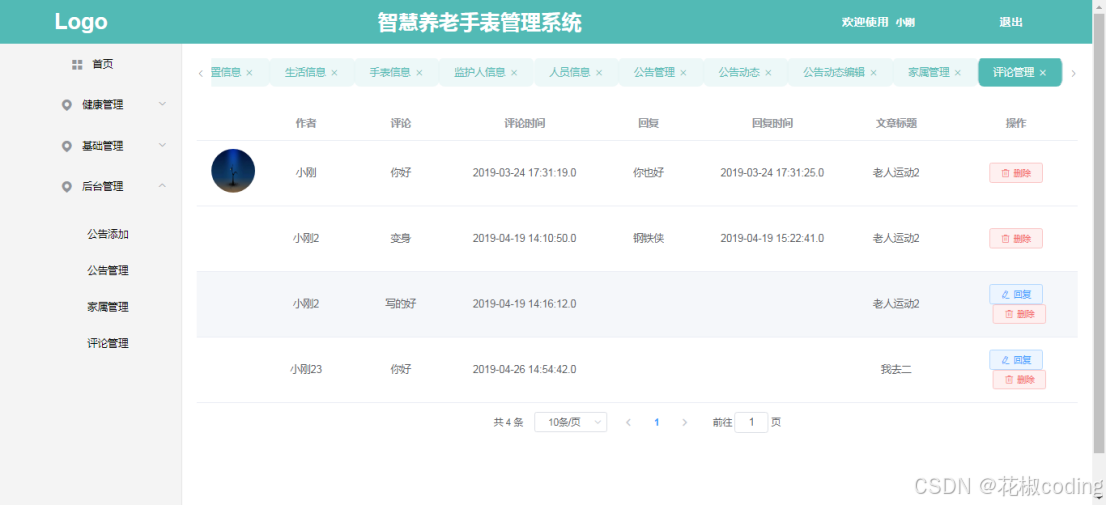
Task: Reply to the 小刚23 comment 你好
Action: [1016, 360]
